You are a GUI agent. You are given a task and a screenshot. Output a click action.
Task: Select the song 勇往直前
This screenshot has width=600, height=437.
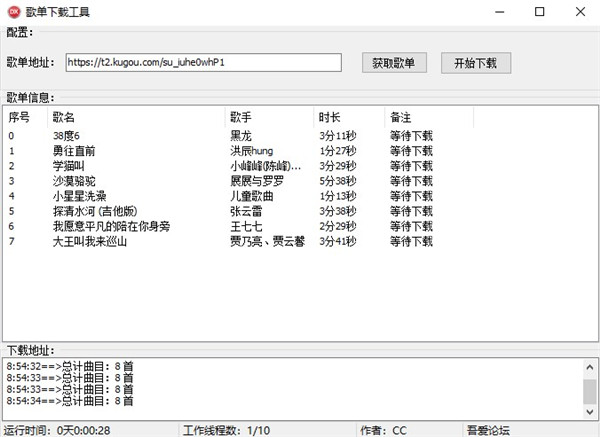(74, 151)
